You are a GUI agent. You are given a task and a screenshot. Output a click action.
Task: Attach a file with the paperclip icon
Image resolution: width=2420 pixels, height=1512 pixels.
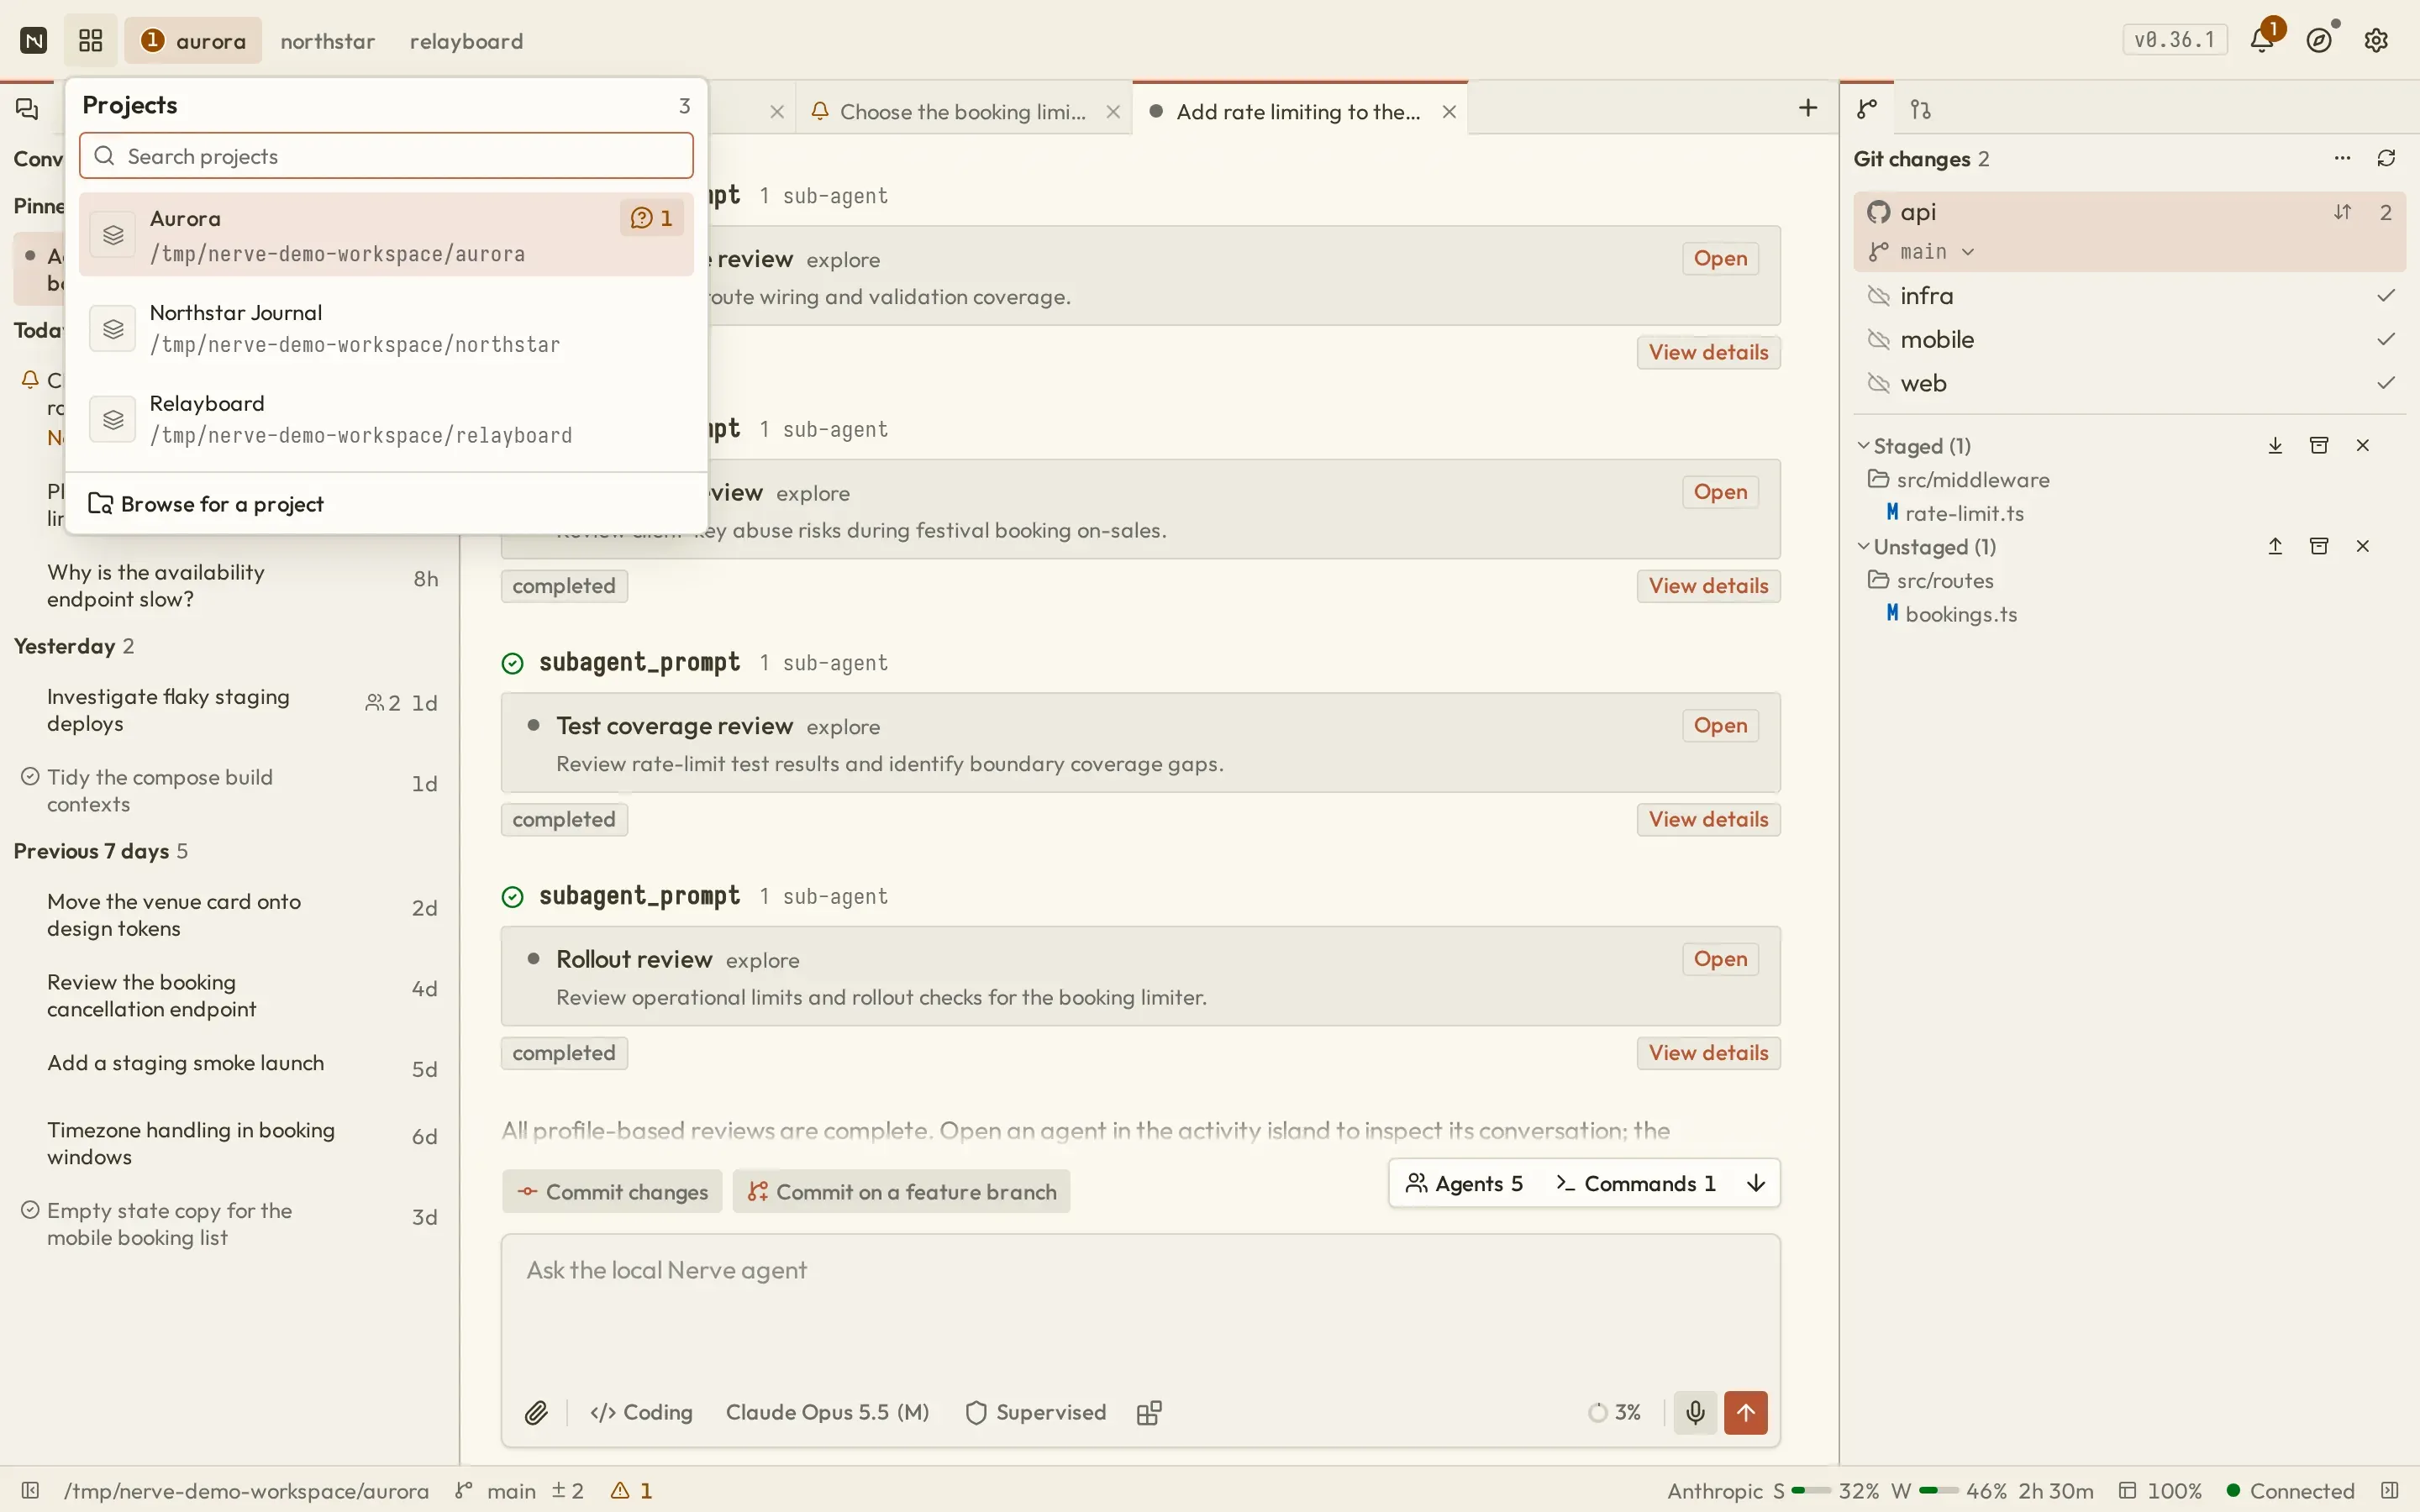pos(537,1412)
